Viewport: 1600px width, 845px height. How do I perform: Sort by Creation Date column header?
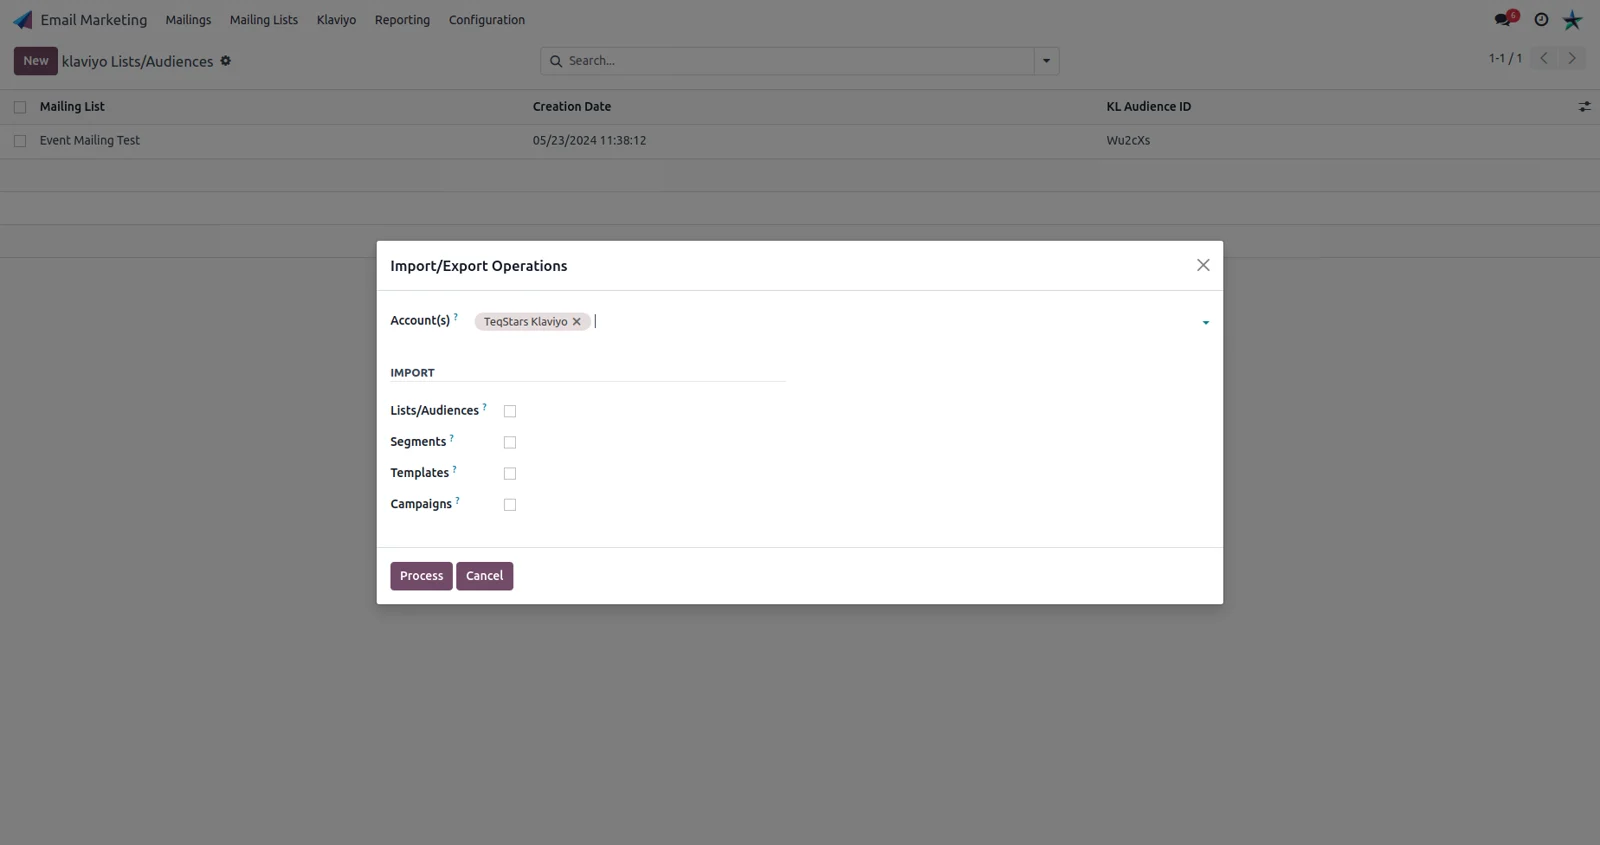[x=572, y=107]
